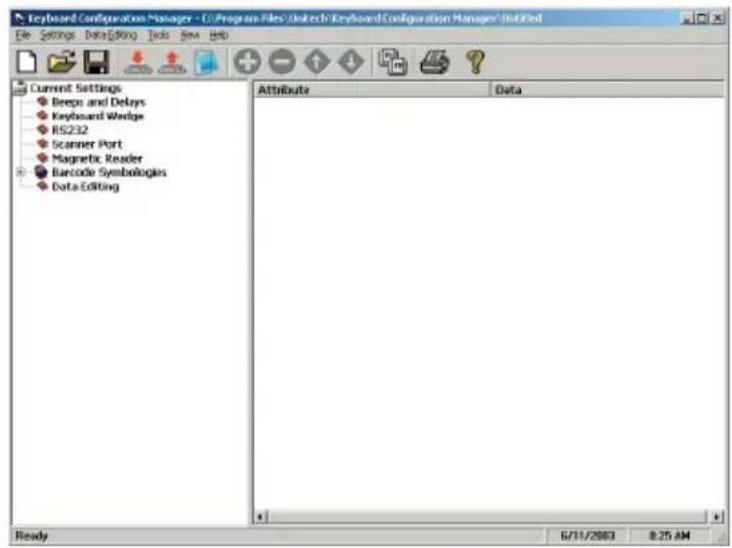The height and width of the screenshot is (548, 732).
Task: Open the Help menu
Action: point(218,35)
